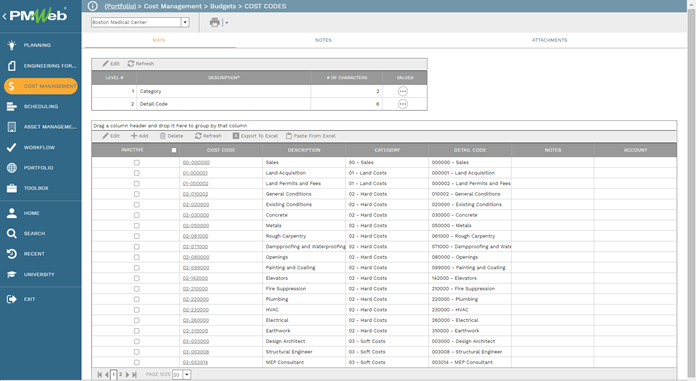The width and height of the screenshot is (696, 381).
Task: Open values ellipsis for Category level
Action: (403, 91)
